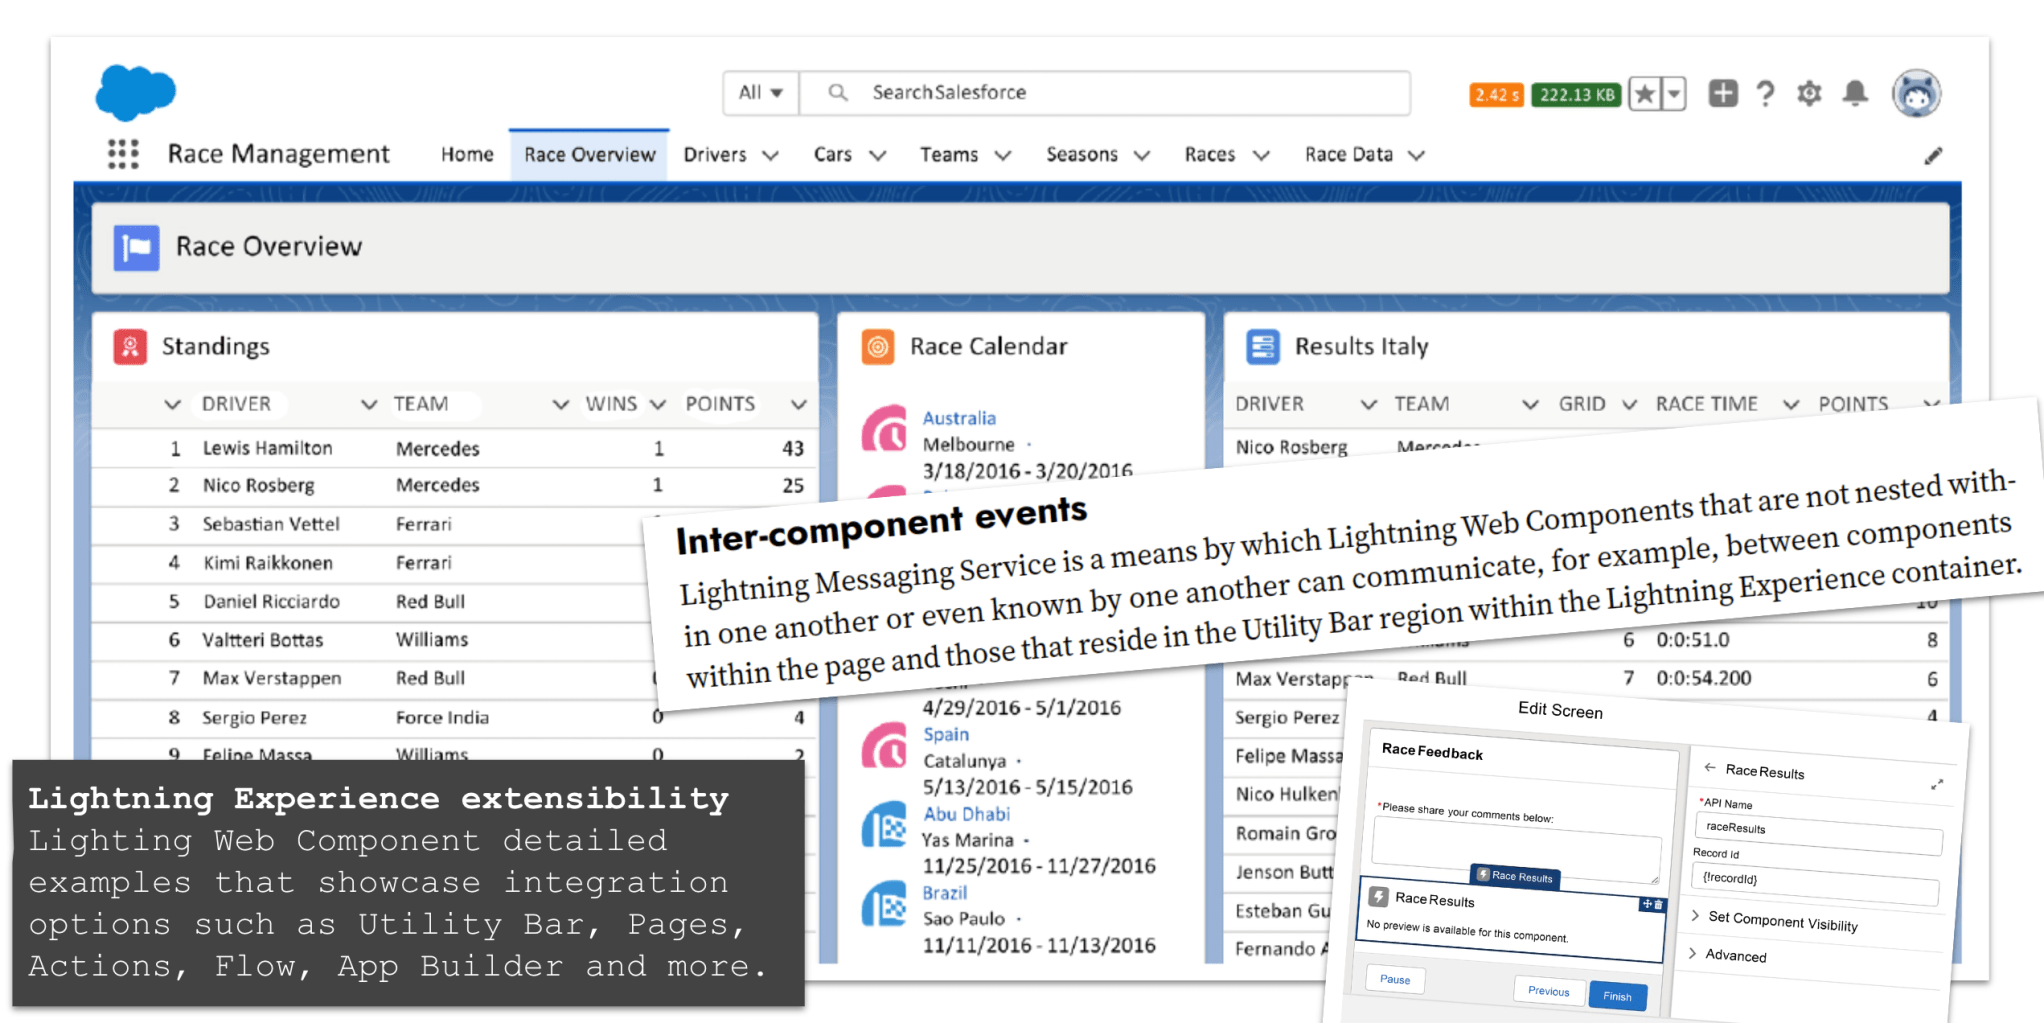Switch to the Home tab

click(x=466, y=154)
